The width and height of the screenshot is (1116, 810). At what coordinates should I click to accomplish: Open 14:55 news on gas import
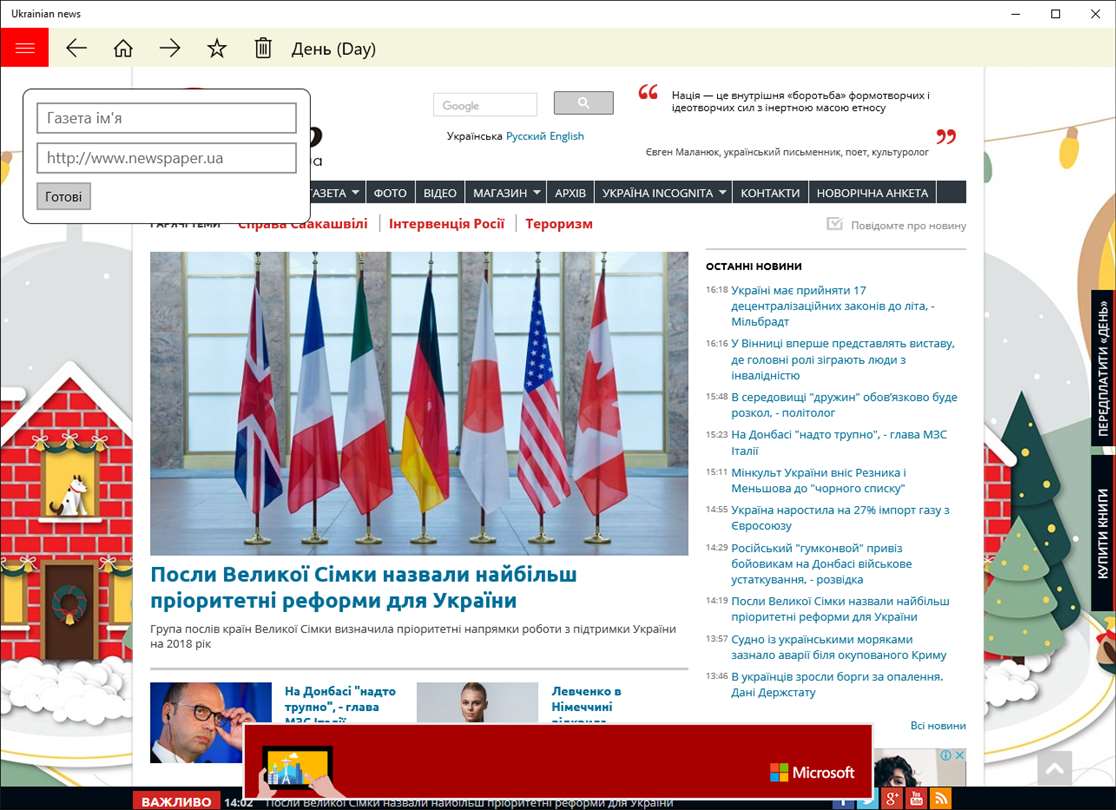click(x=840, y=517)
